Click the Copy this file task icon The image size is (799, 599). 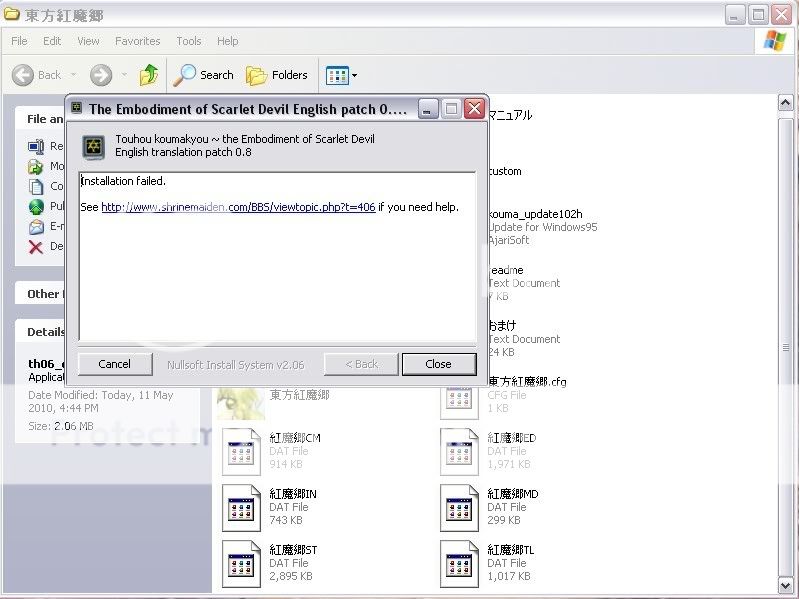[36, 186]
